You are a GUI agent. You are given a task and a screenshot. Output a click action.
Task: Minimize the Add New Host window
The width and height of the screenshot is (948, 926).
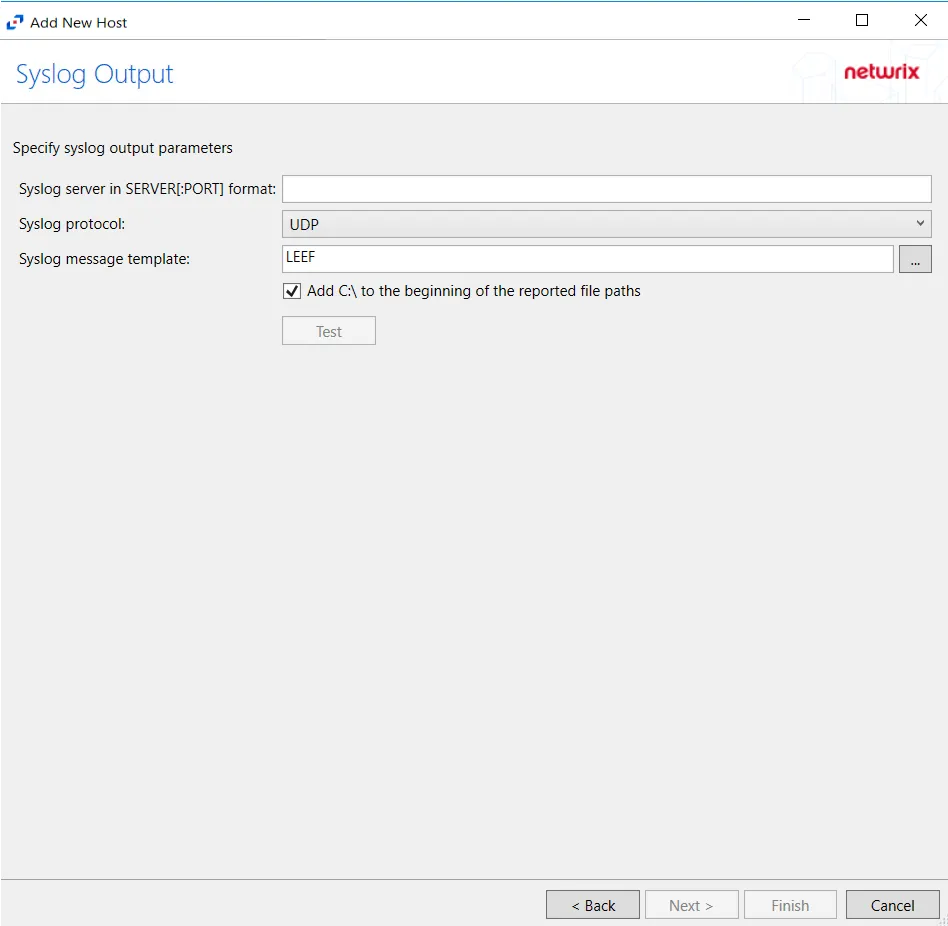click(x=804, y=20)
